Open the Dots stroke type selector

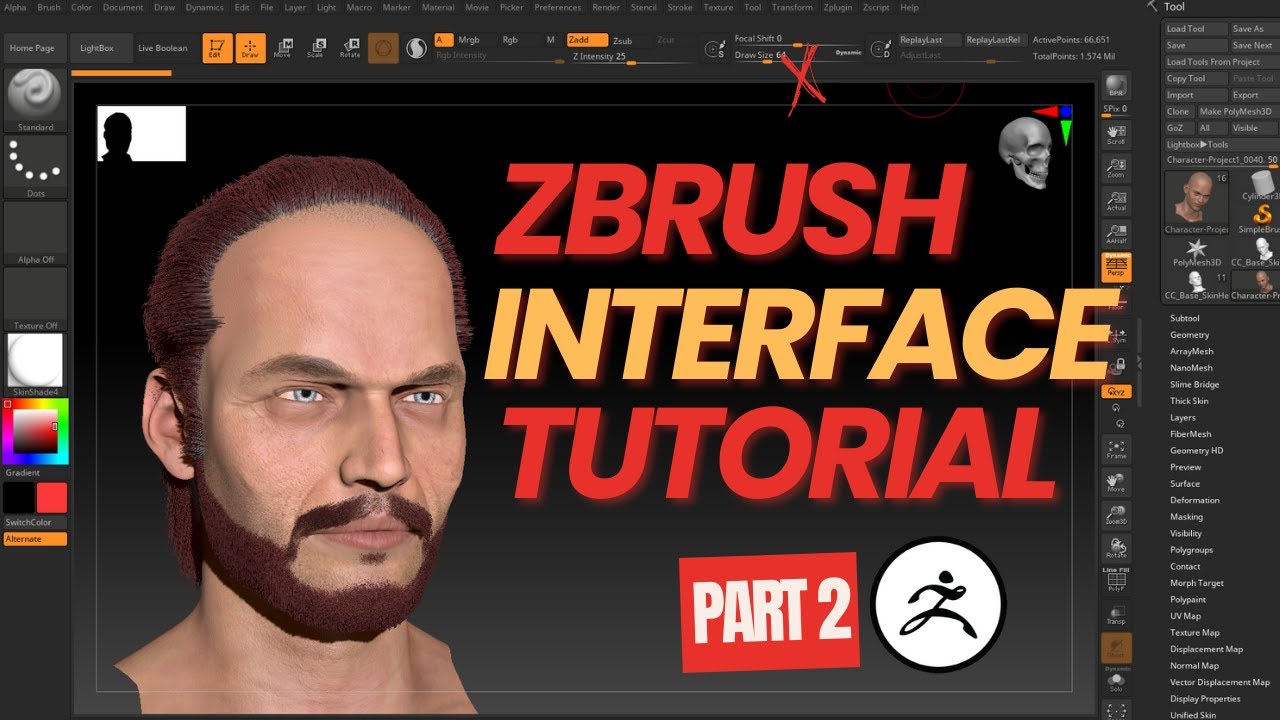[35, 165]
